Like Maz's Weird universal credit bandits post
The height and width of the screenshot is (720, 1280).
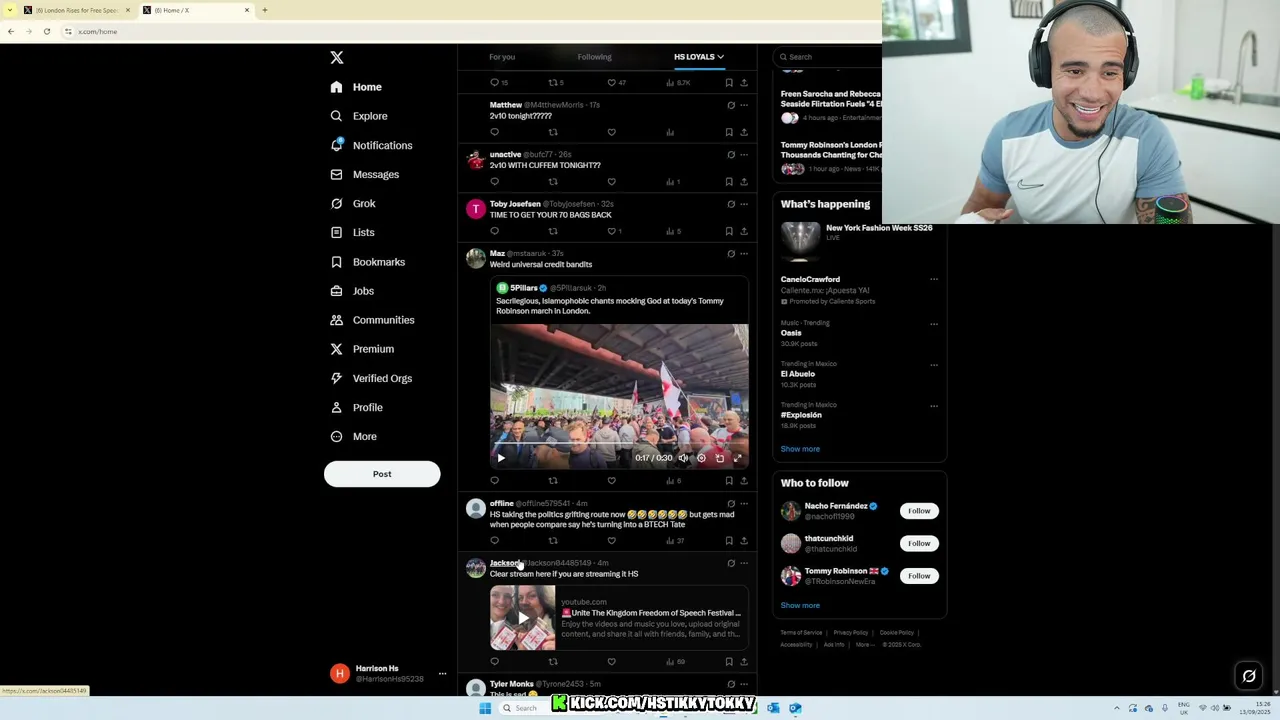[x=611, y=481]
